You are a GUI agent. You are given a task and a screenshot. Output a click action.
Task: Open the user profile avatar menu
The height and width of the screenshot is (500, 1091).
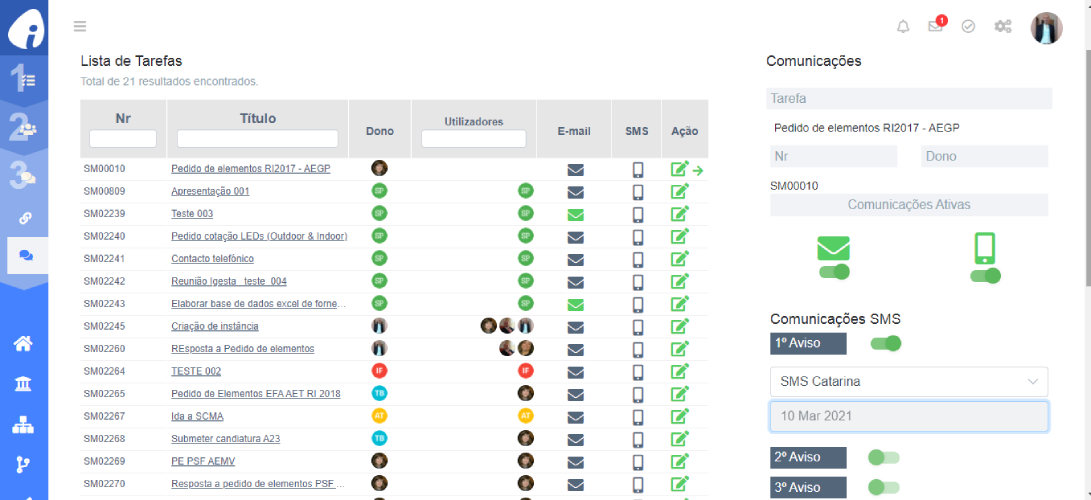1046,28
